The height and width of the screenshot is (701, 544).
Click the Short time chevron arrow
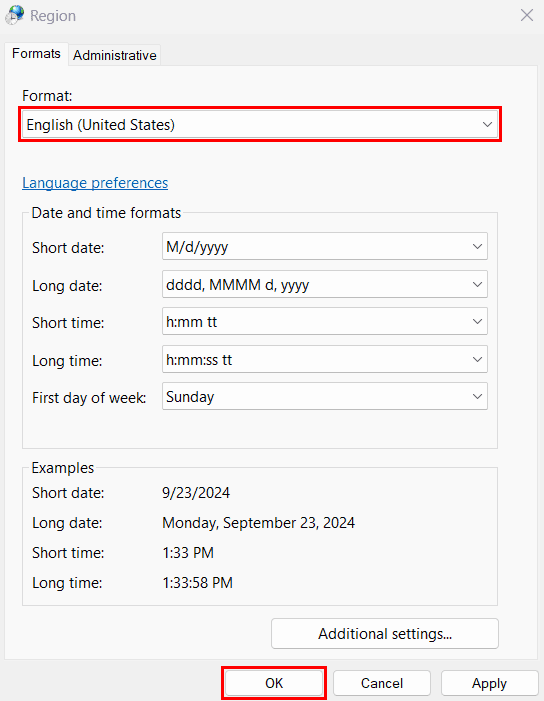click(477, 321)
